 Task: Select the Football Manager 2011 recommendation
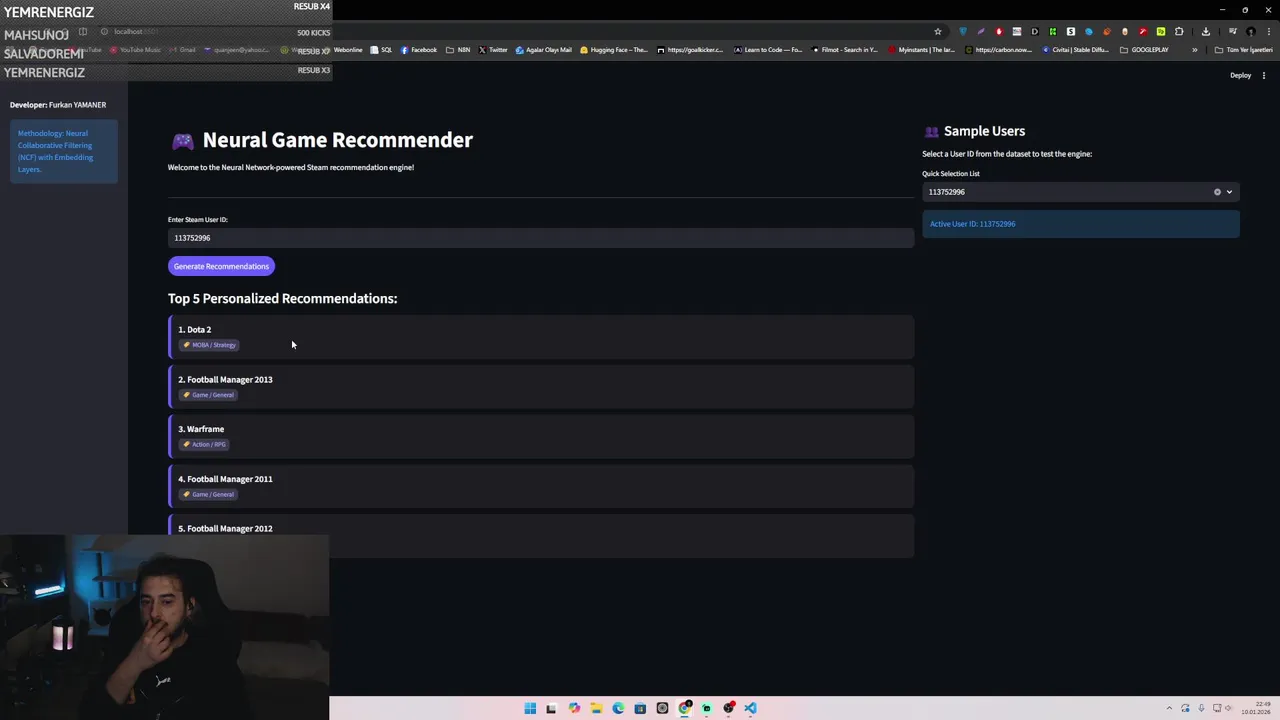click(541, 486)
